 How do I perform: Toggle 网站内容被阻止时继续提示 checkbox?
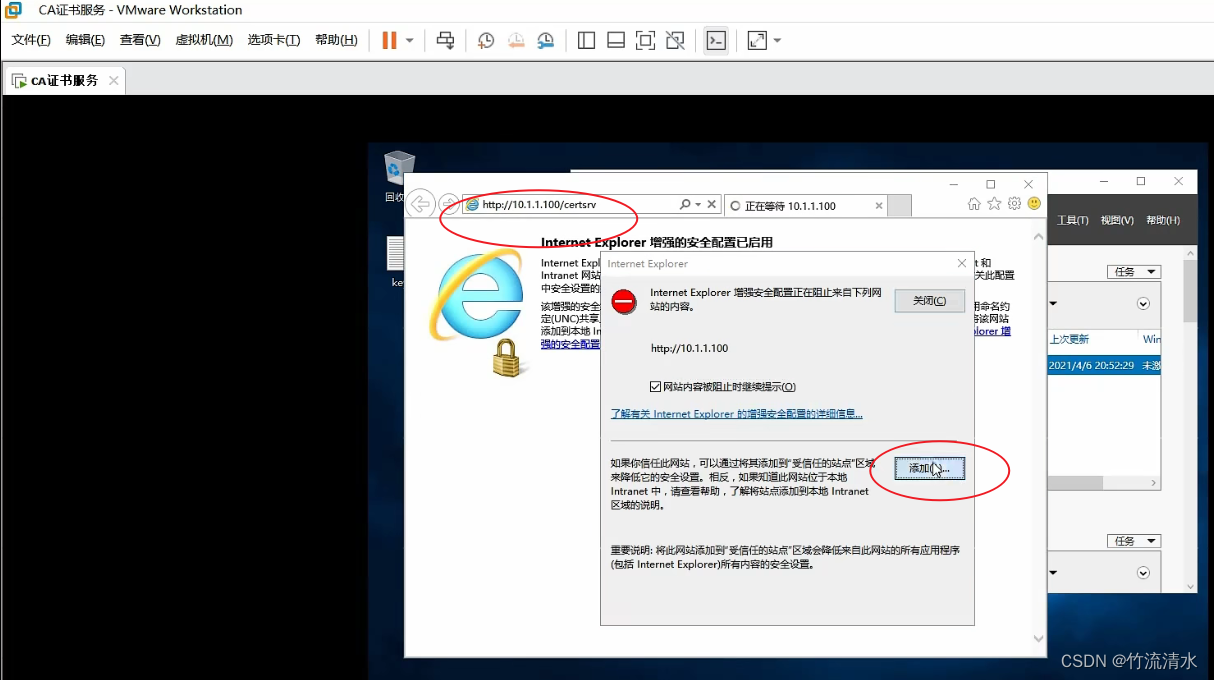click(655, 387)
